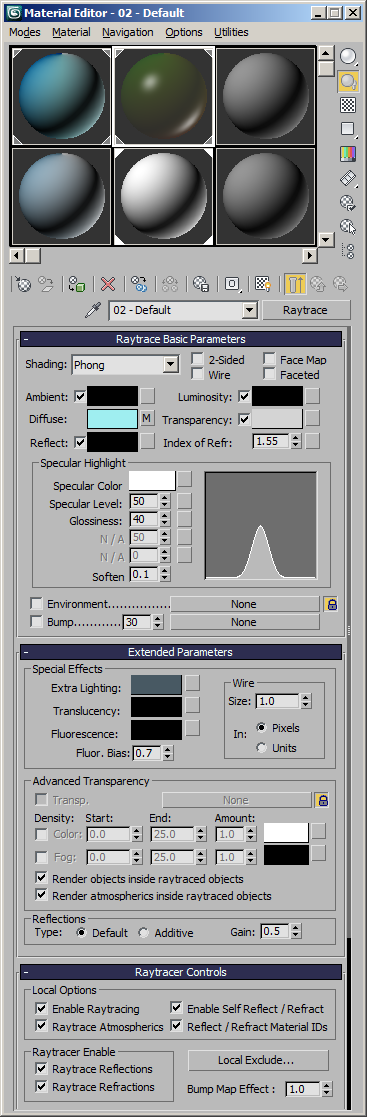Click the Diffuse M map button
Screen dimensions: 367x1117
(x=148, y=418)
